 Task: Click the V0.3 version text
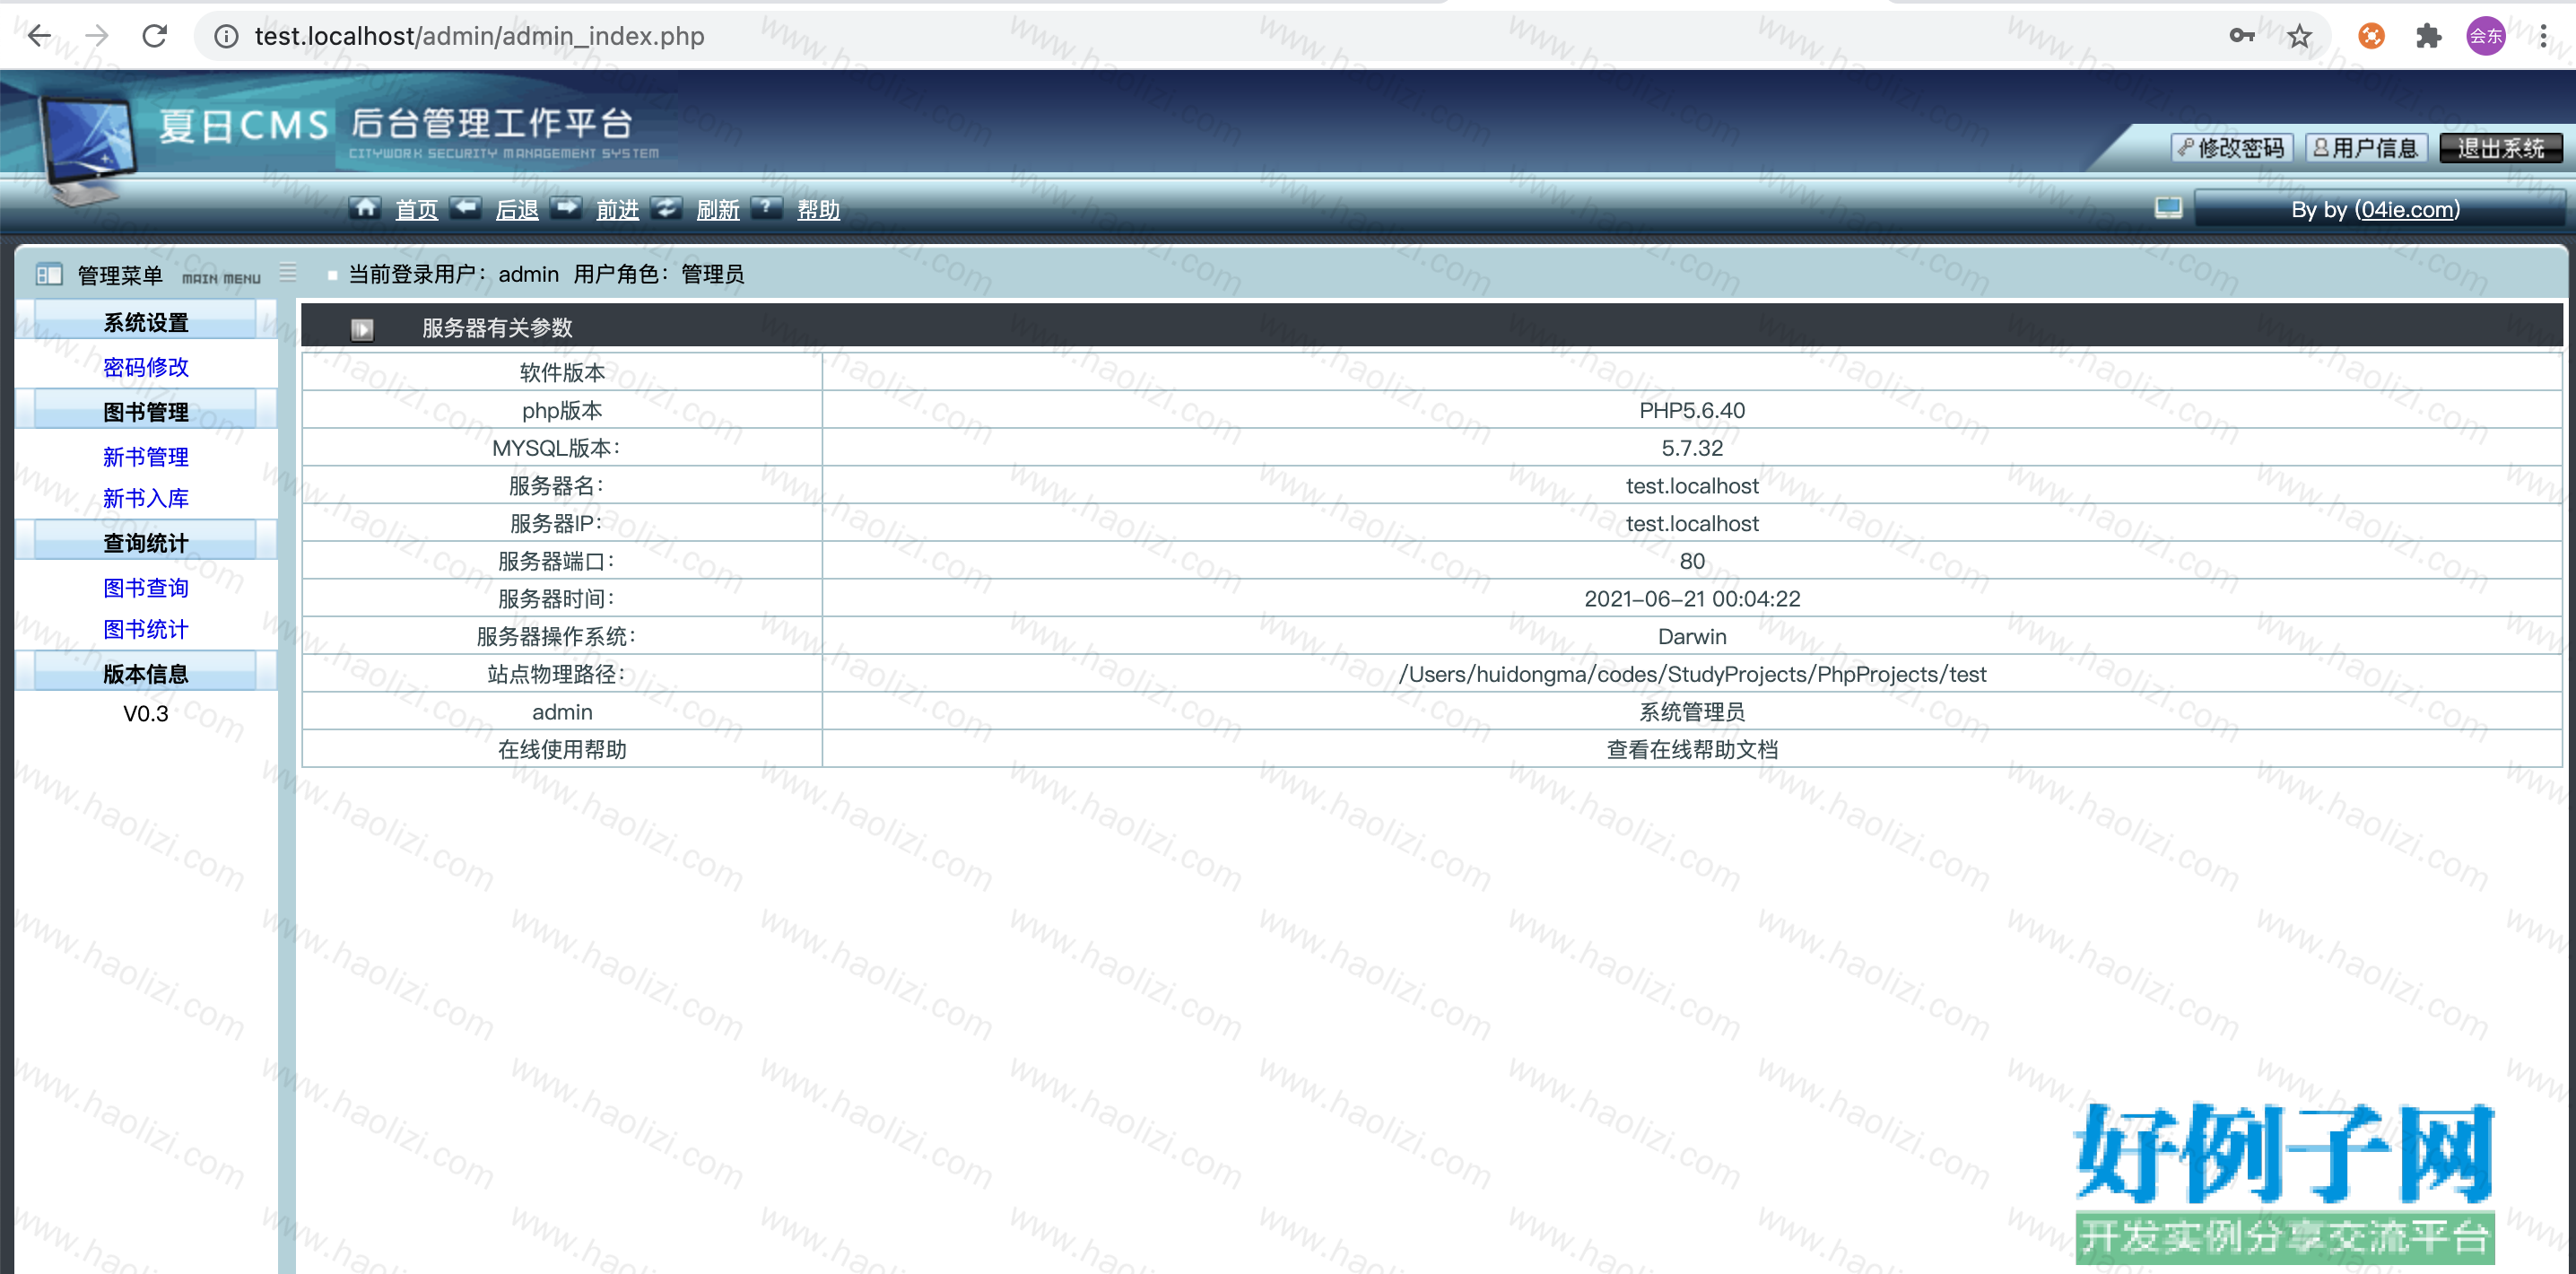click(146, 713)
